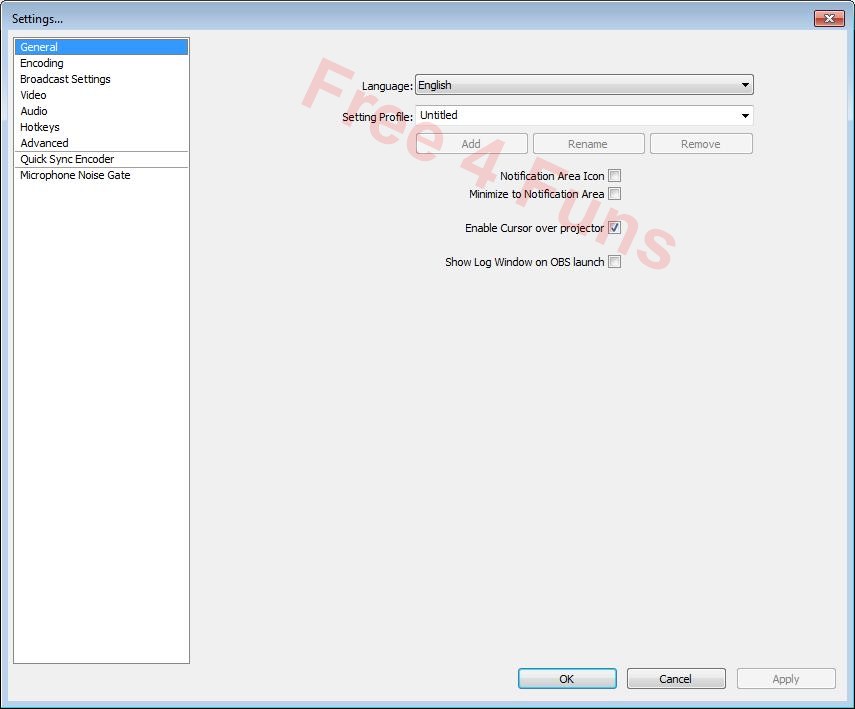Open the Audio settings category
This screenshot has width=855, height=709.
coord(33,111)
